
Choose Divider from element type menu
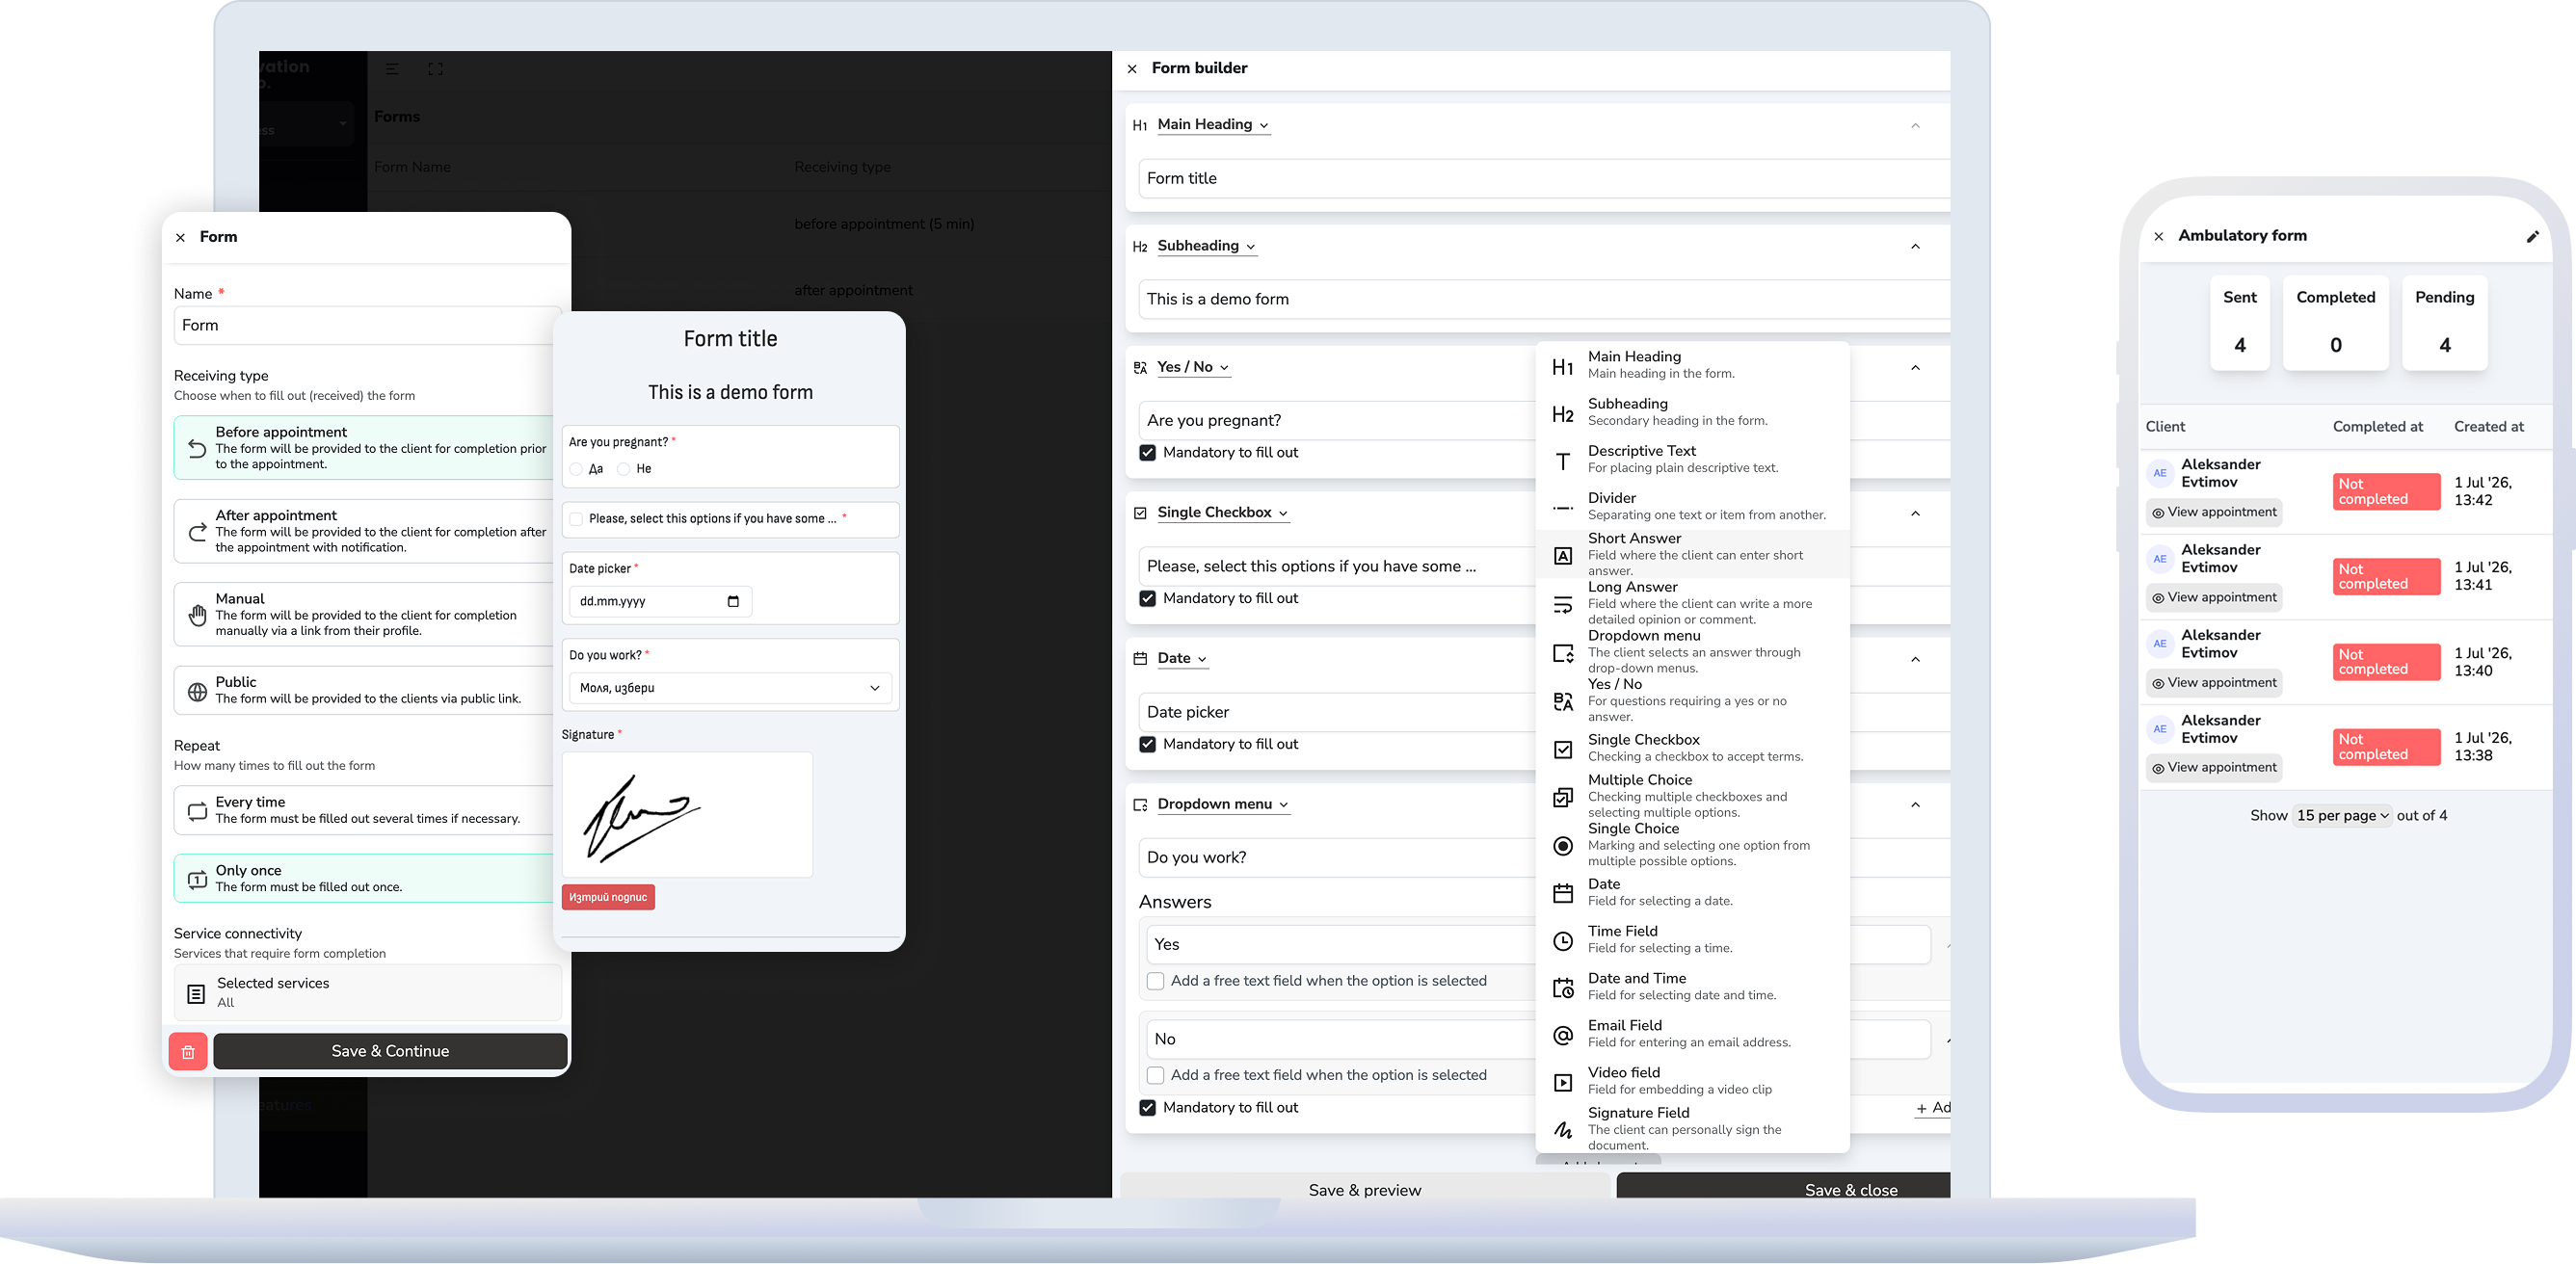click(1692, 506)
